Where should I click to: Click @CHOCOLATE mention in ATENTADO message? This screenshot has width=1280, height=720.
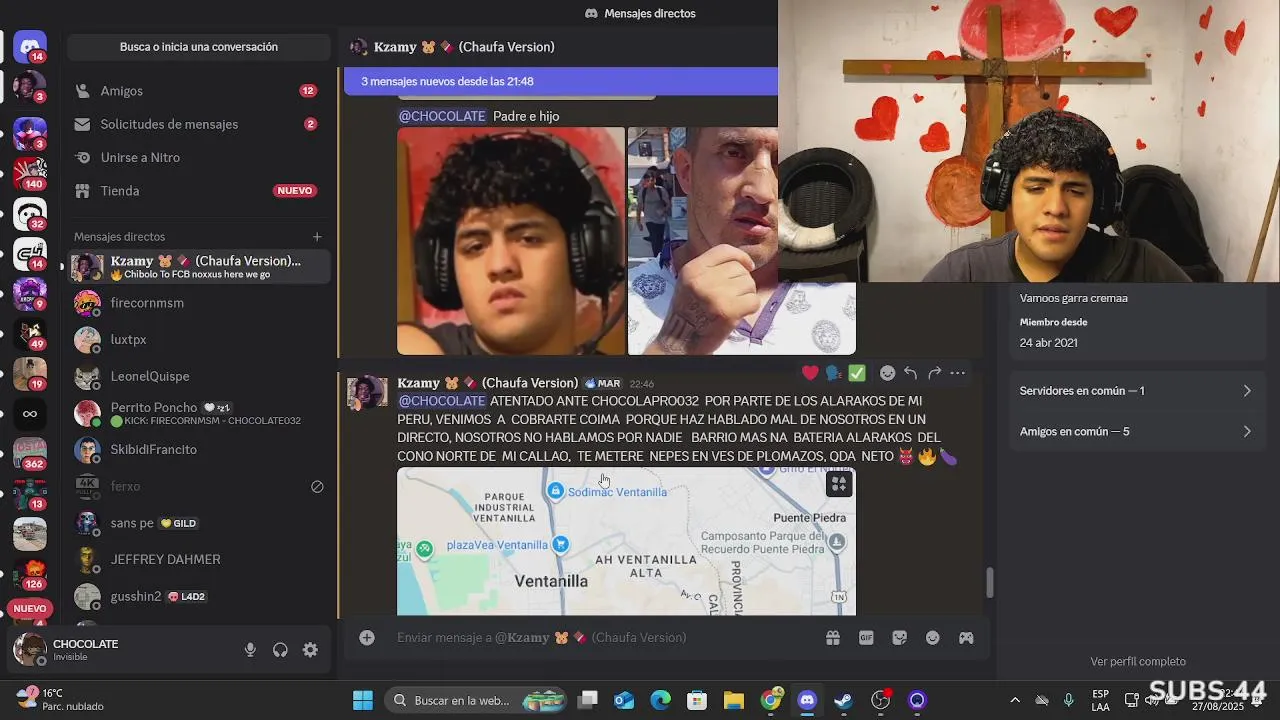(x=442, y=401)
